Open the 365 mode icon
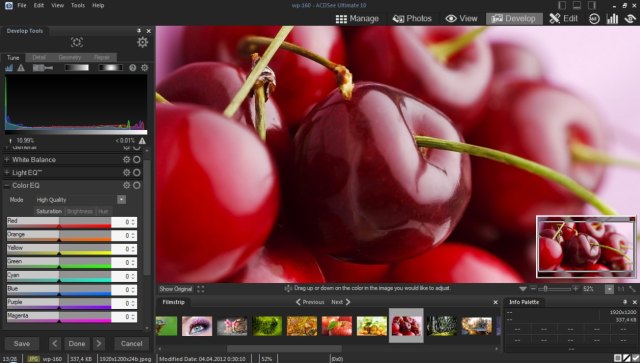Screen dimensions: 640x363 click(594, 18)
